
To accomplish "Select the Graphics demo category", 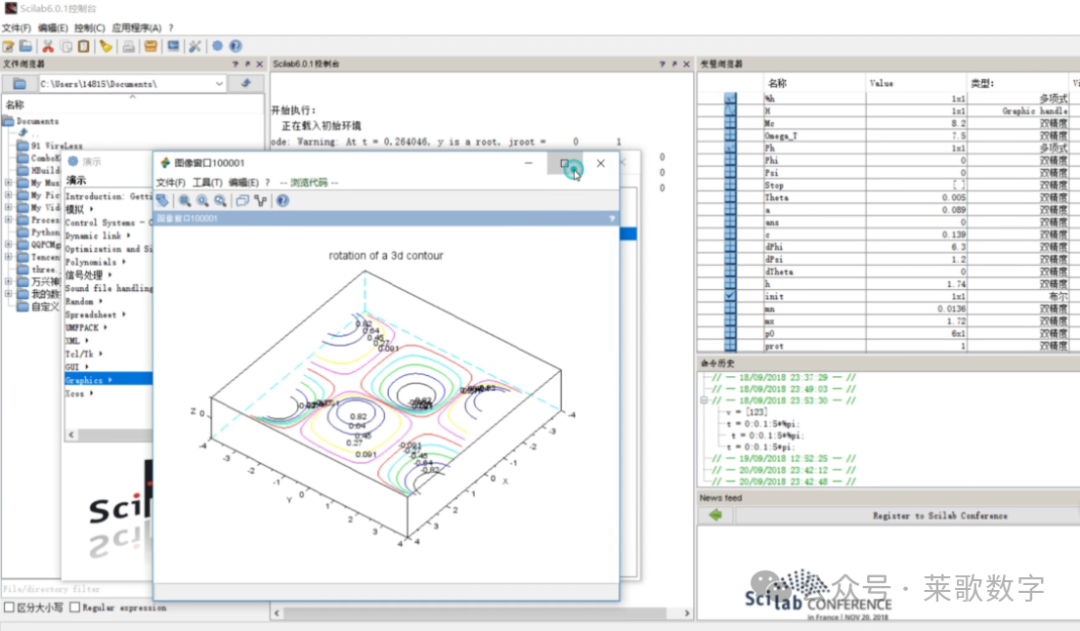I will pos(108,380).
